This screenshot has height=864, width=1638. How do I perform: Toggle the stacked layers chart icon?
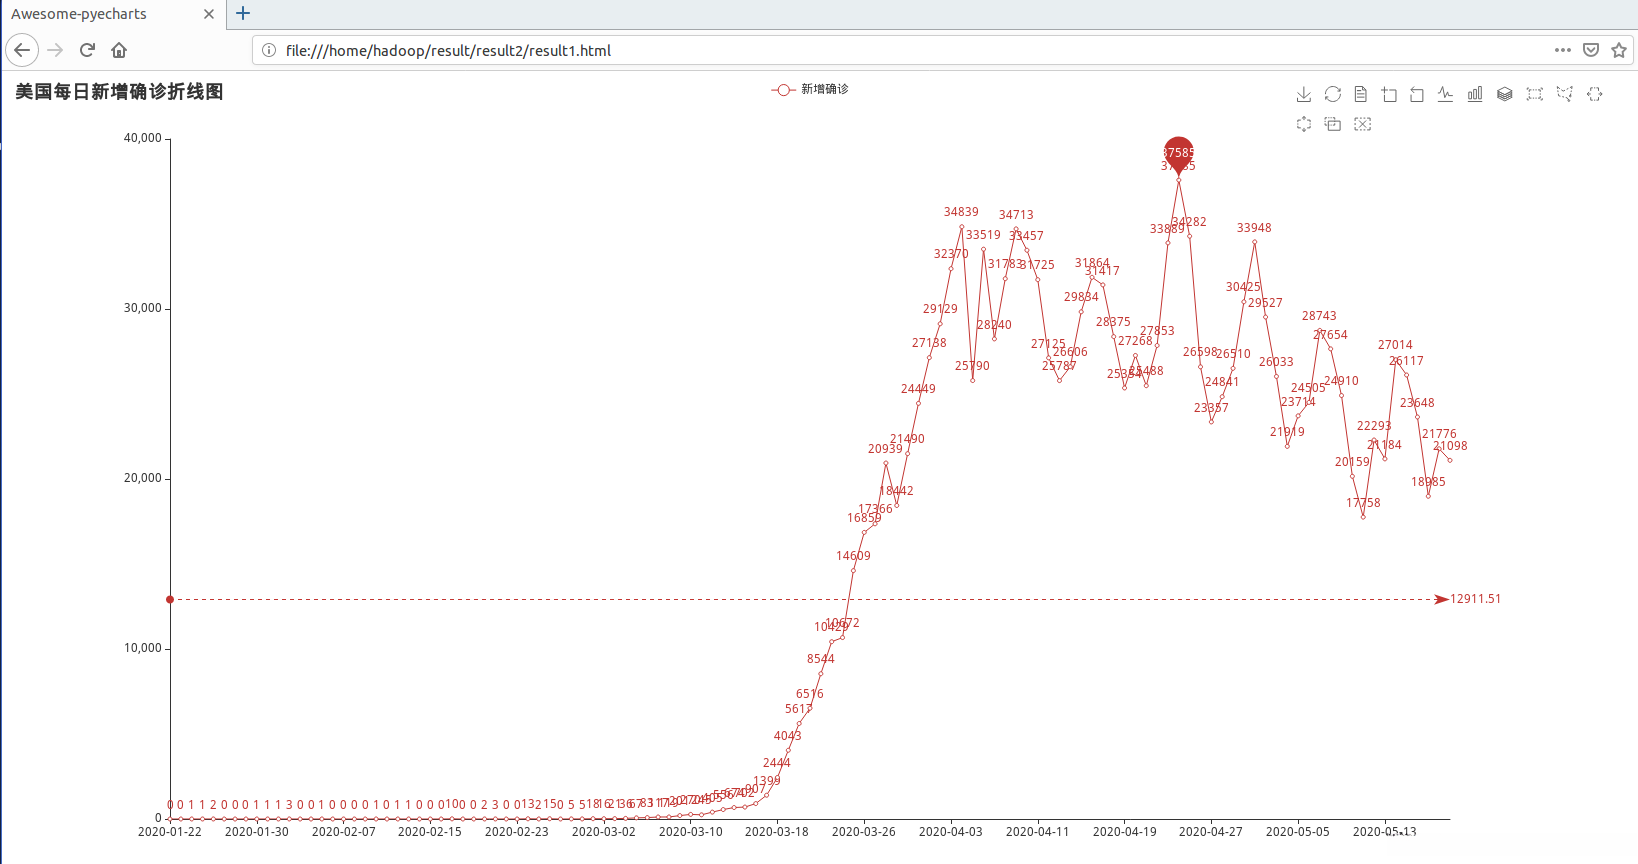pyautogui.click(x=1505, y=94)
